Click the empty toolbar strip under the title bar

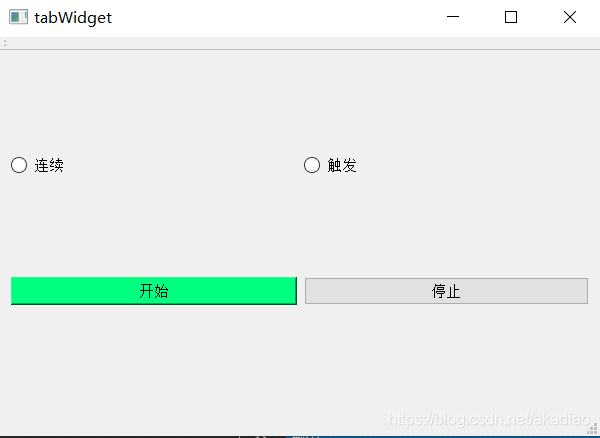[302, 43]
